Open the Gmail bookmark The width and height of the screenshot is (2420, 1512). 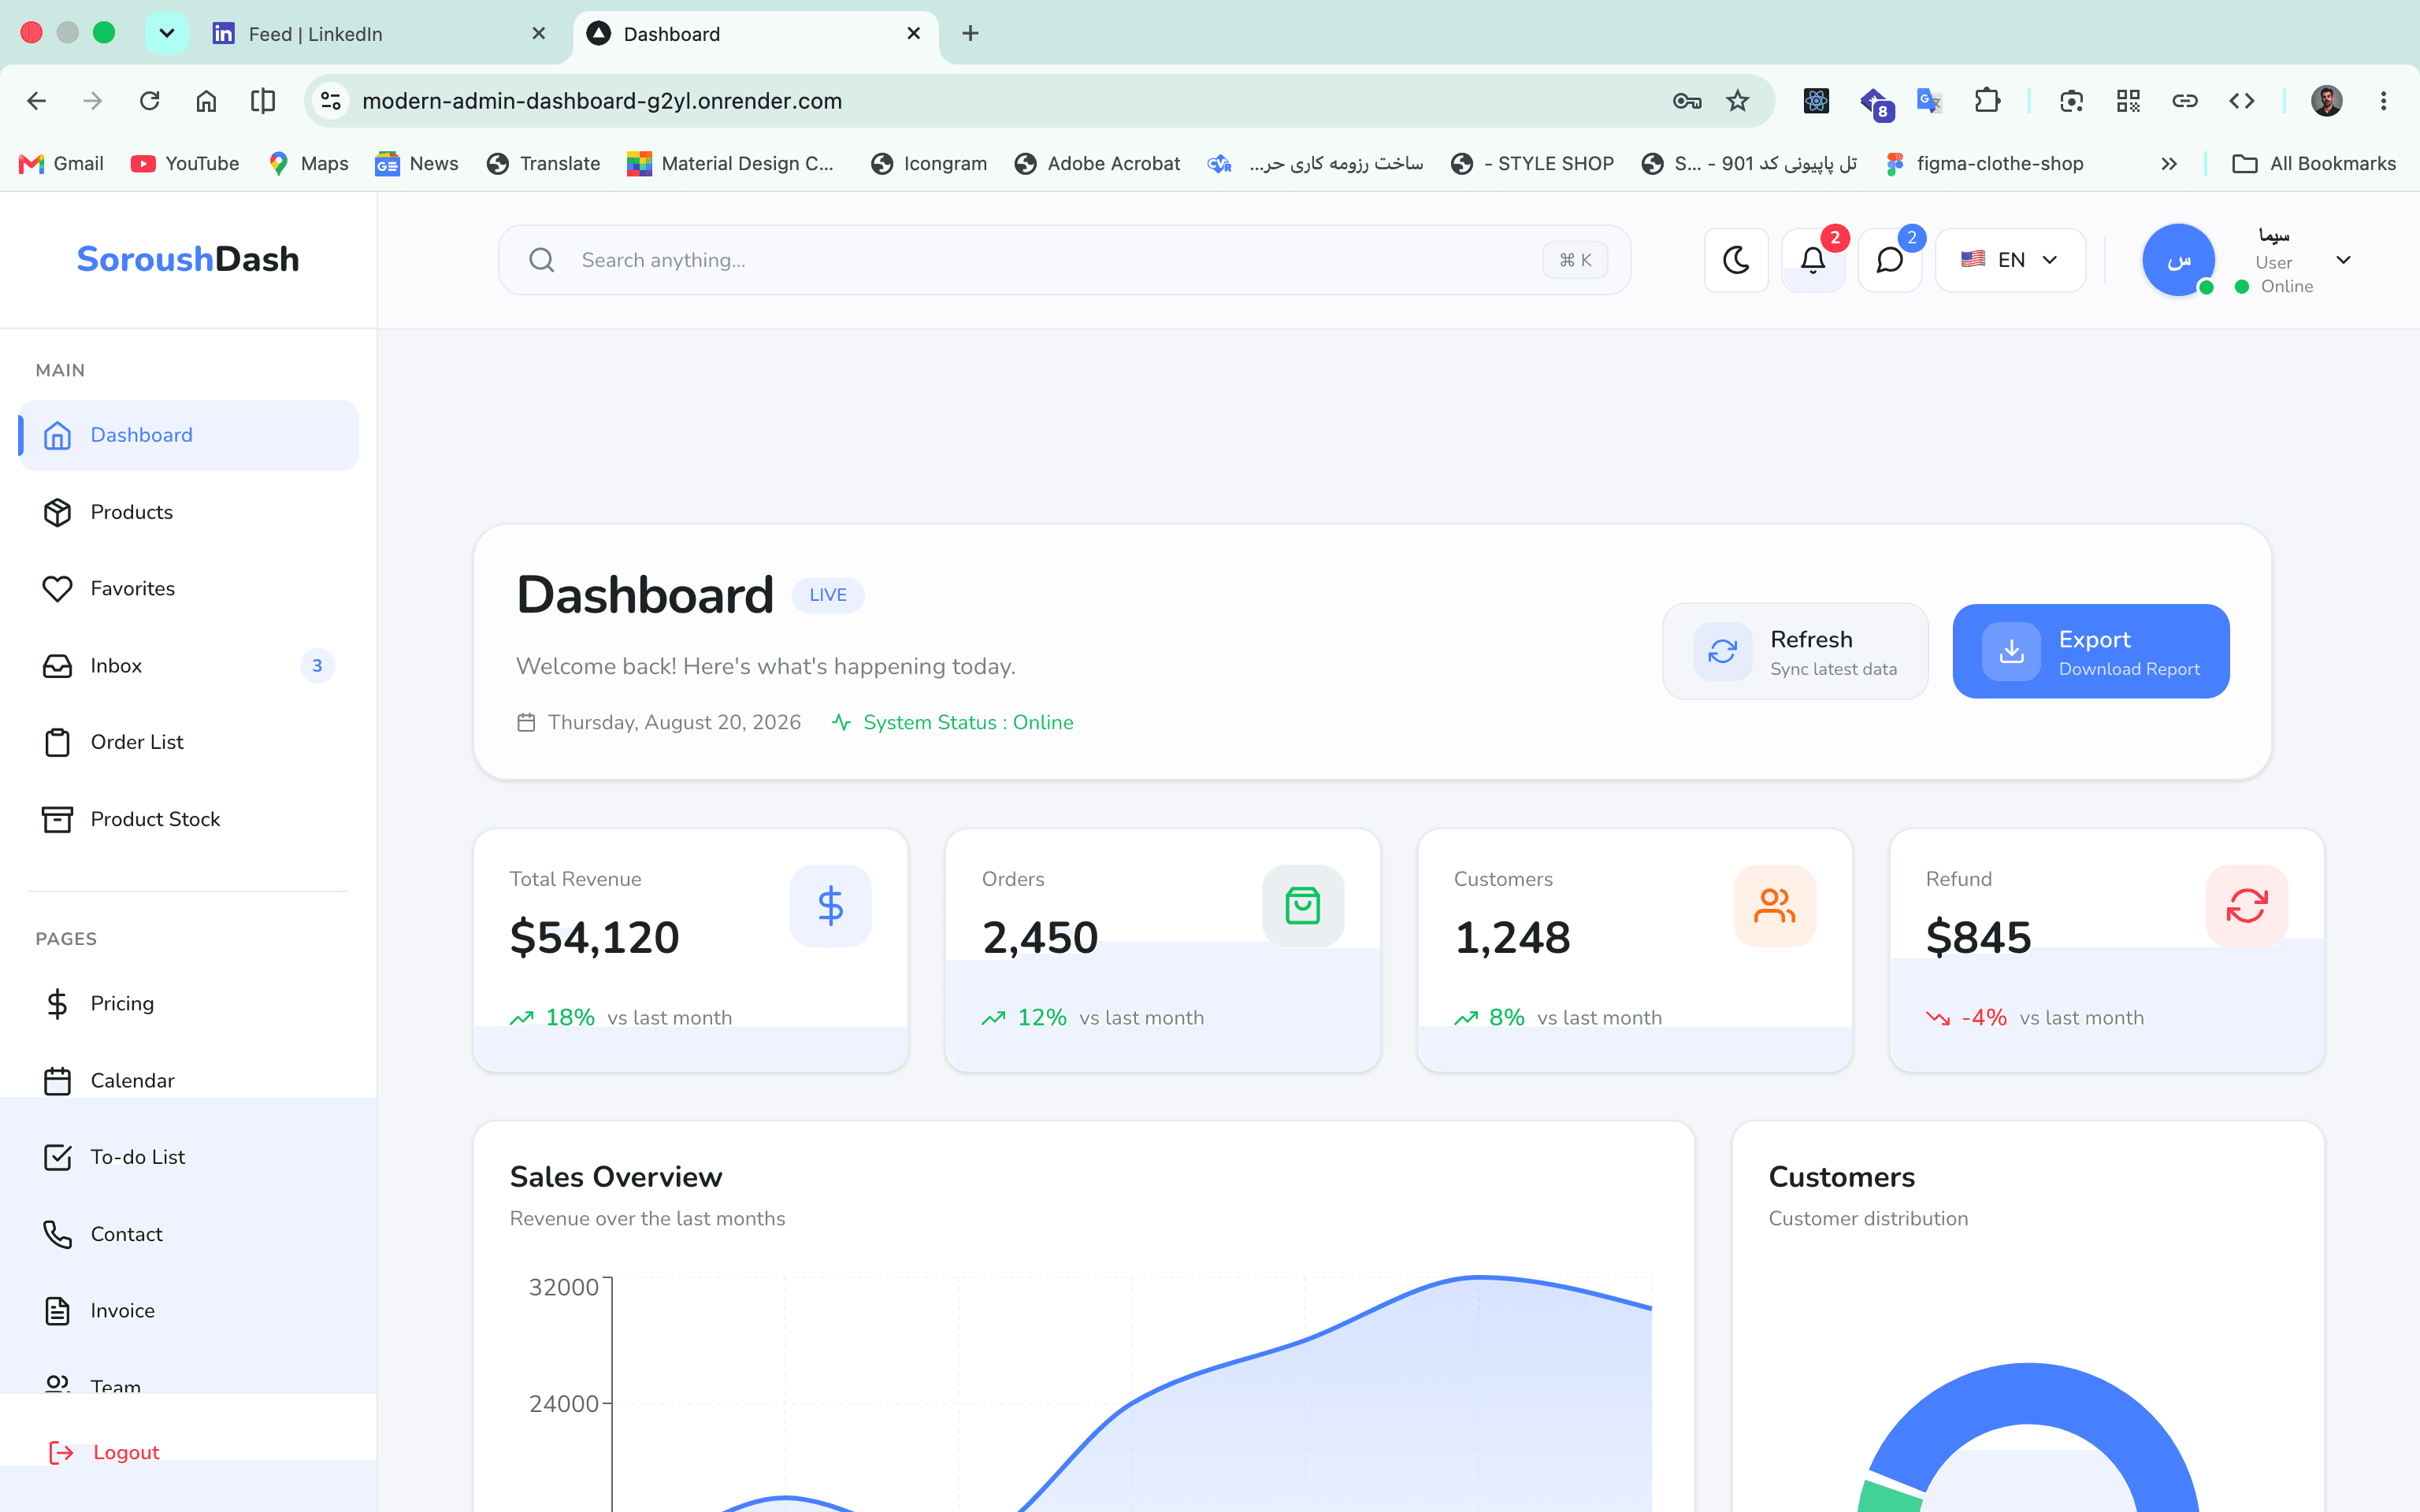pos(61,164)
